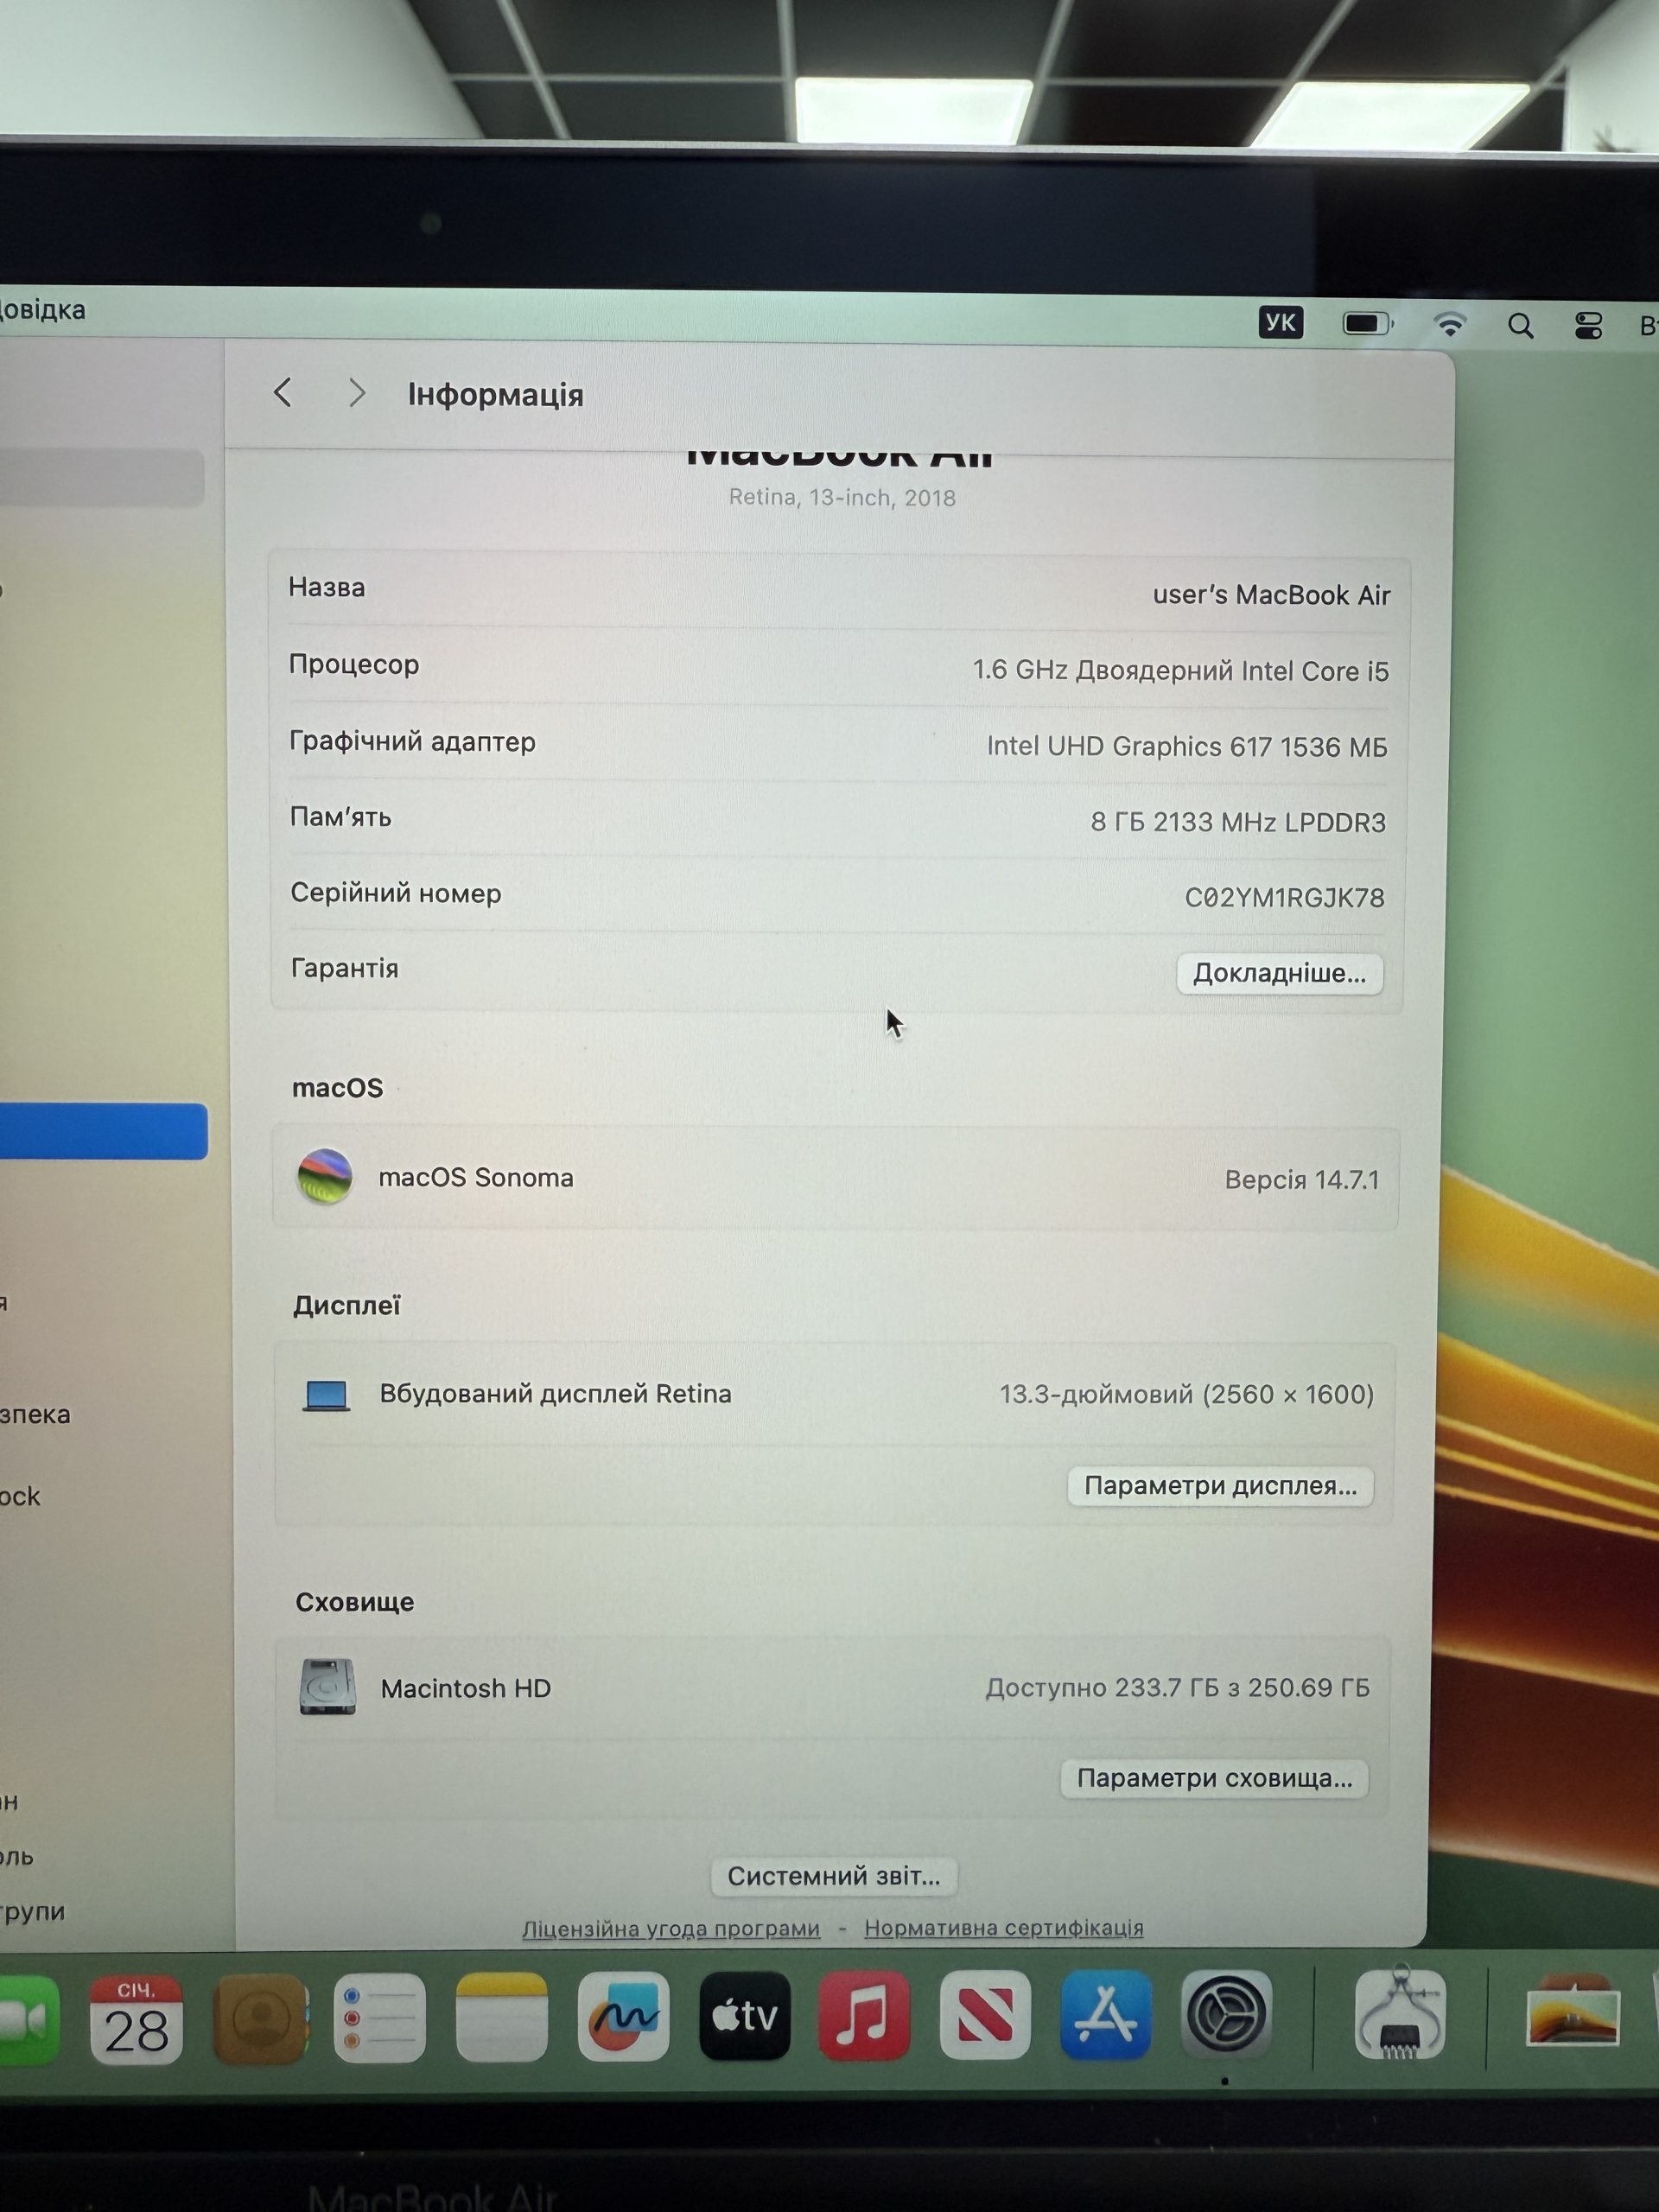Open Reminders in the Dock
This screenshot has width=1659, height=2212.
(380, 2018)
